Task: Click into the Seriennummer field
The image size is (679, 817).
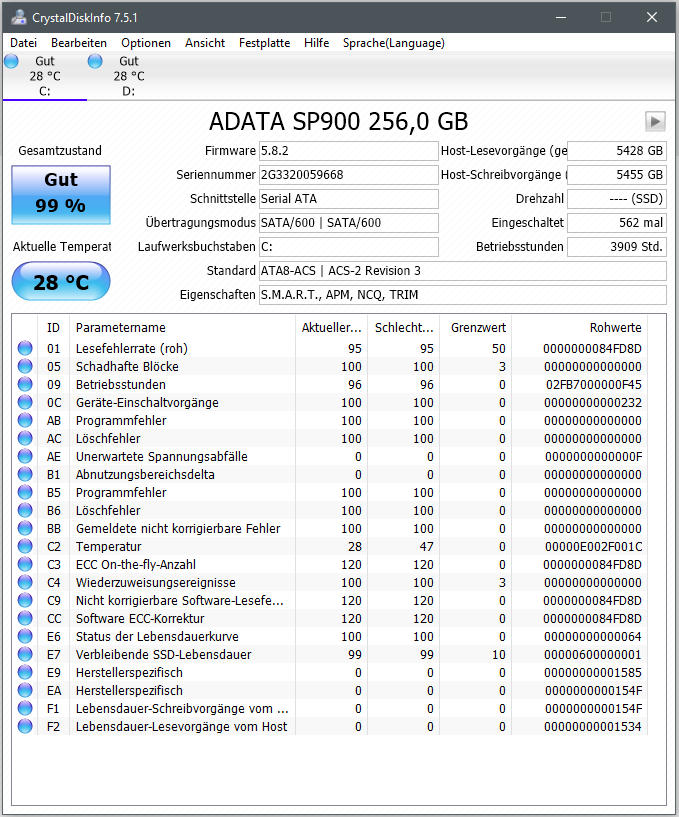Action: [x=349, y=175]
